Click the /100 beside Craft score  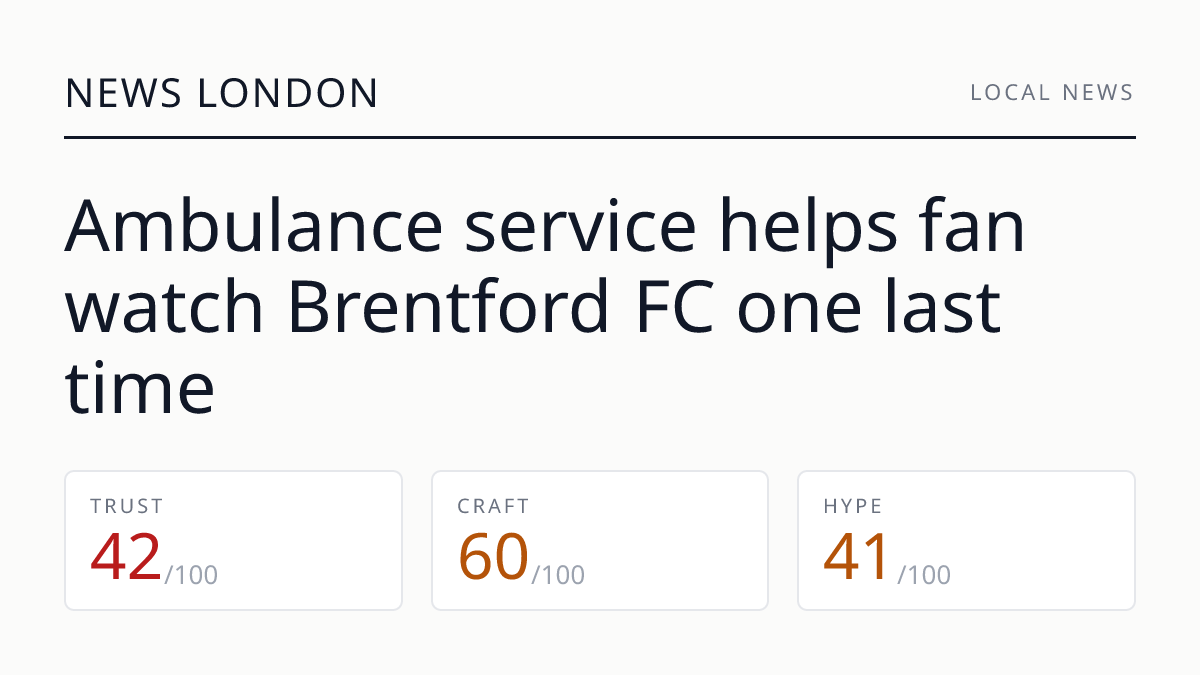558,575
